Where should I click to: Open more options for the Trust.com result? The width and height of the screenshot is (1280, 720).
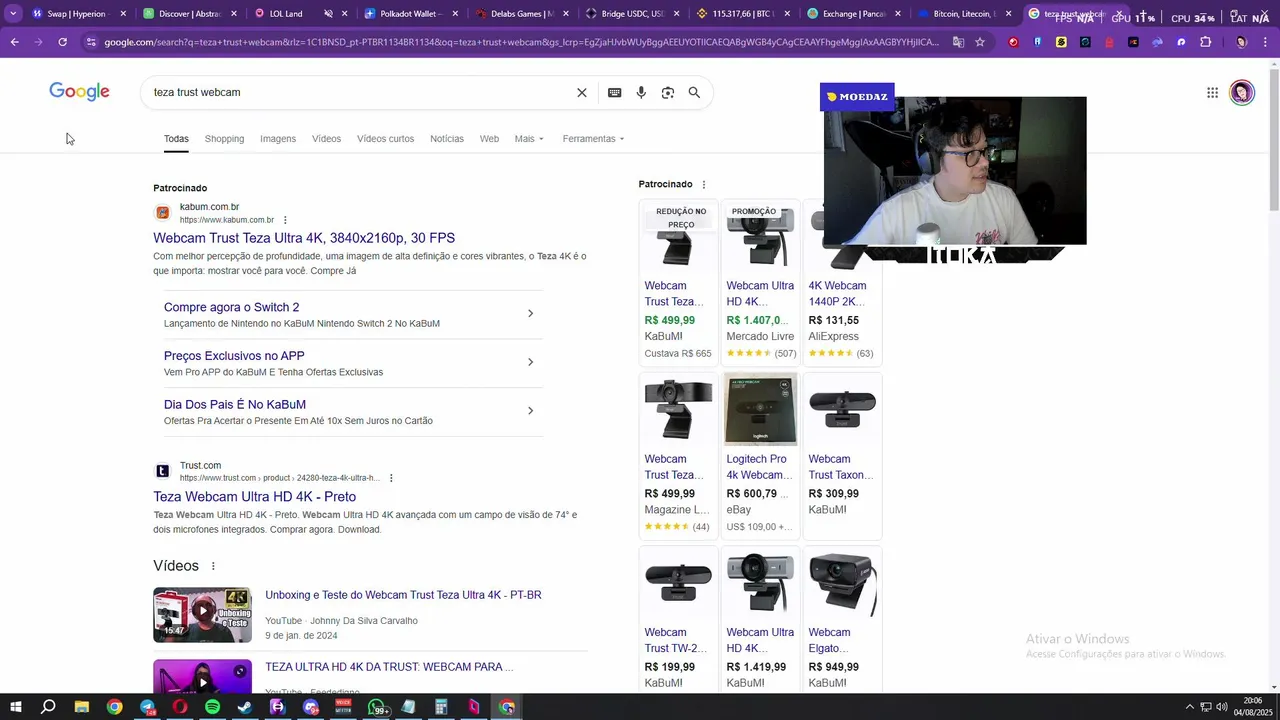pos(391,478)
